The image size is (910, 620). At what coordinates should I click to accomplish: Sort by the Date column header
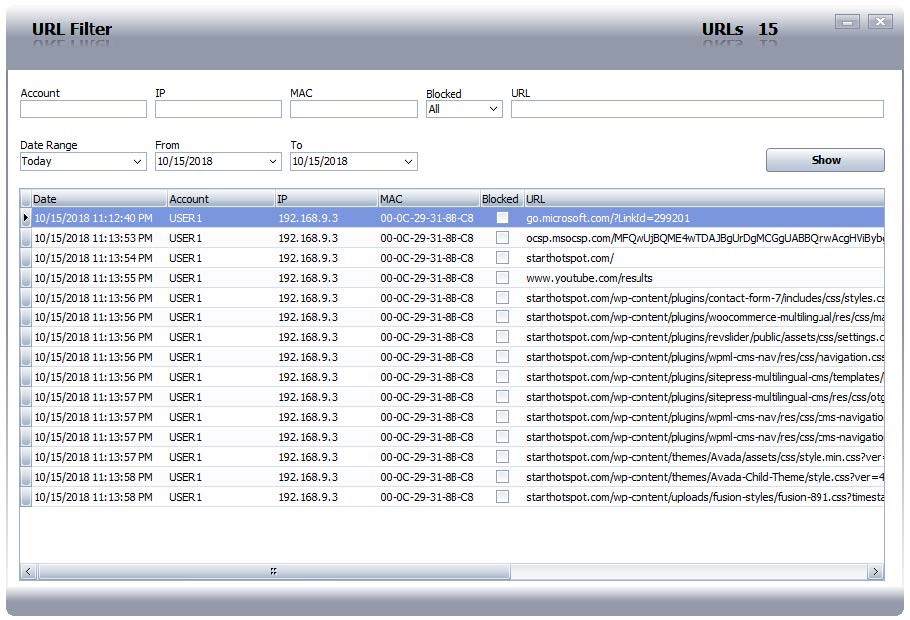99,199
